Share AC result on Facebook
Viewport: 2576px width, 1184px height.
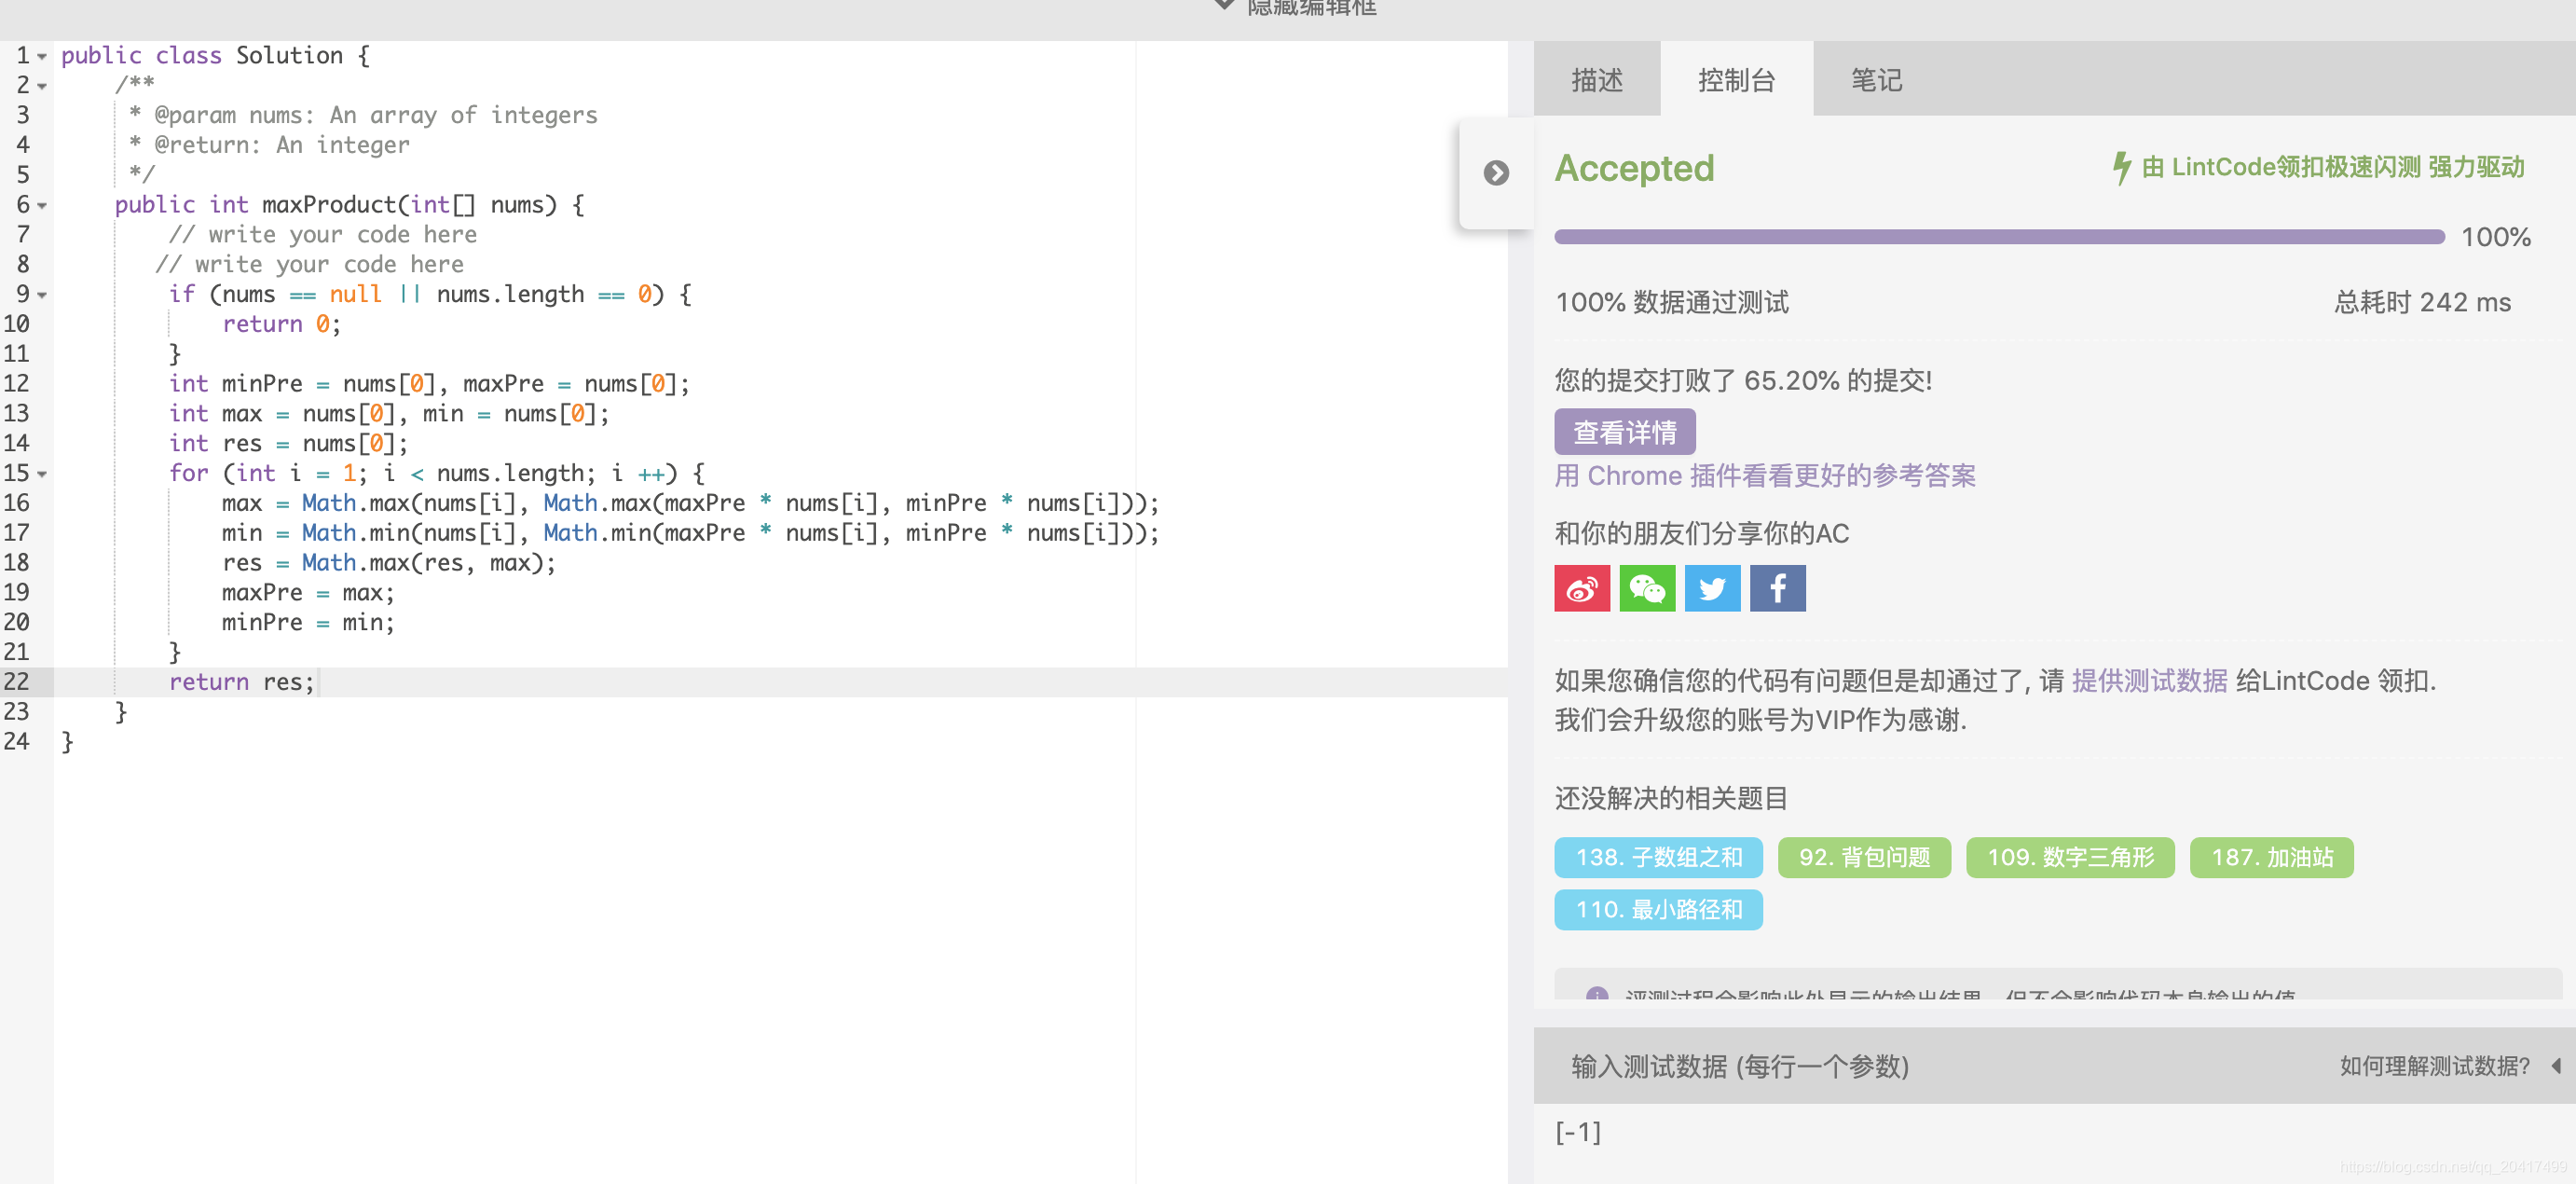click(1777, 588)
